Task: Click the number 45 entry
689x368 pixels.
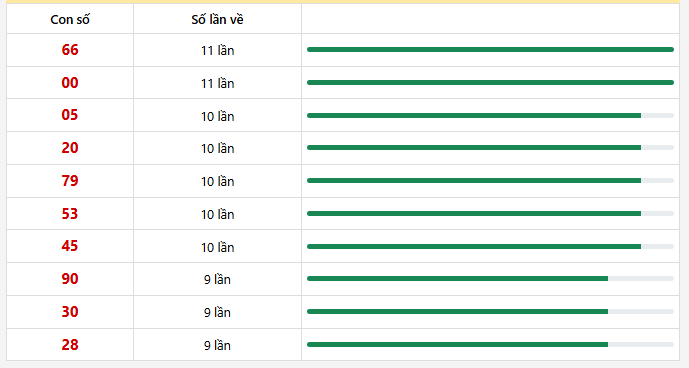Action: pos(70,246)
